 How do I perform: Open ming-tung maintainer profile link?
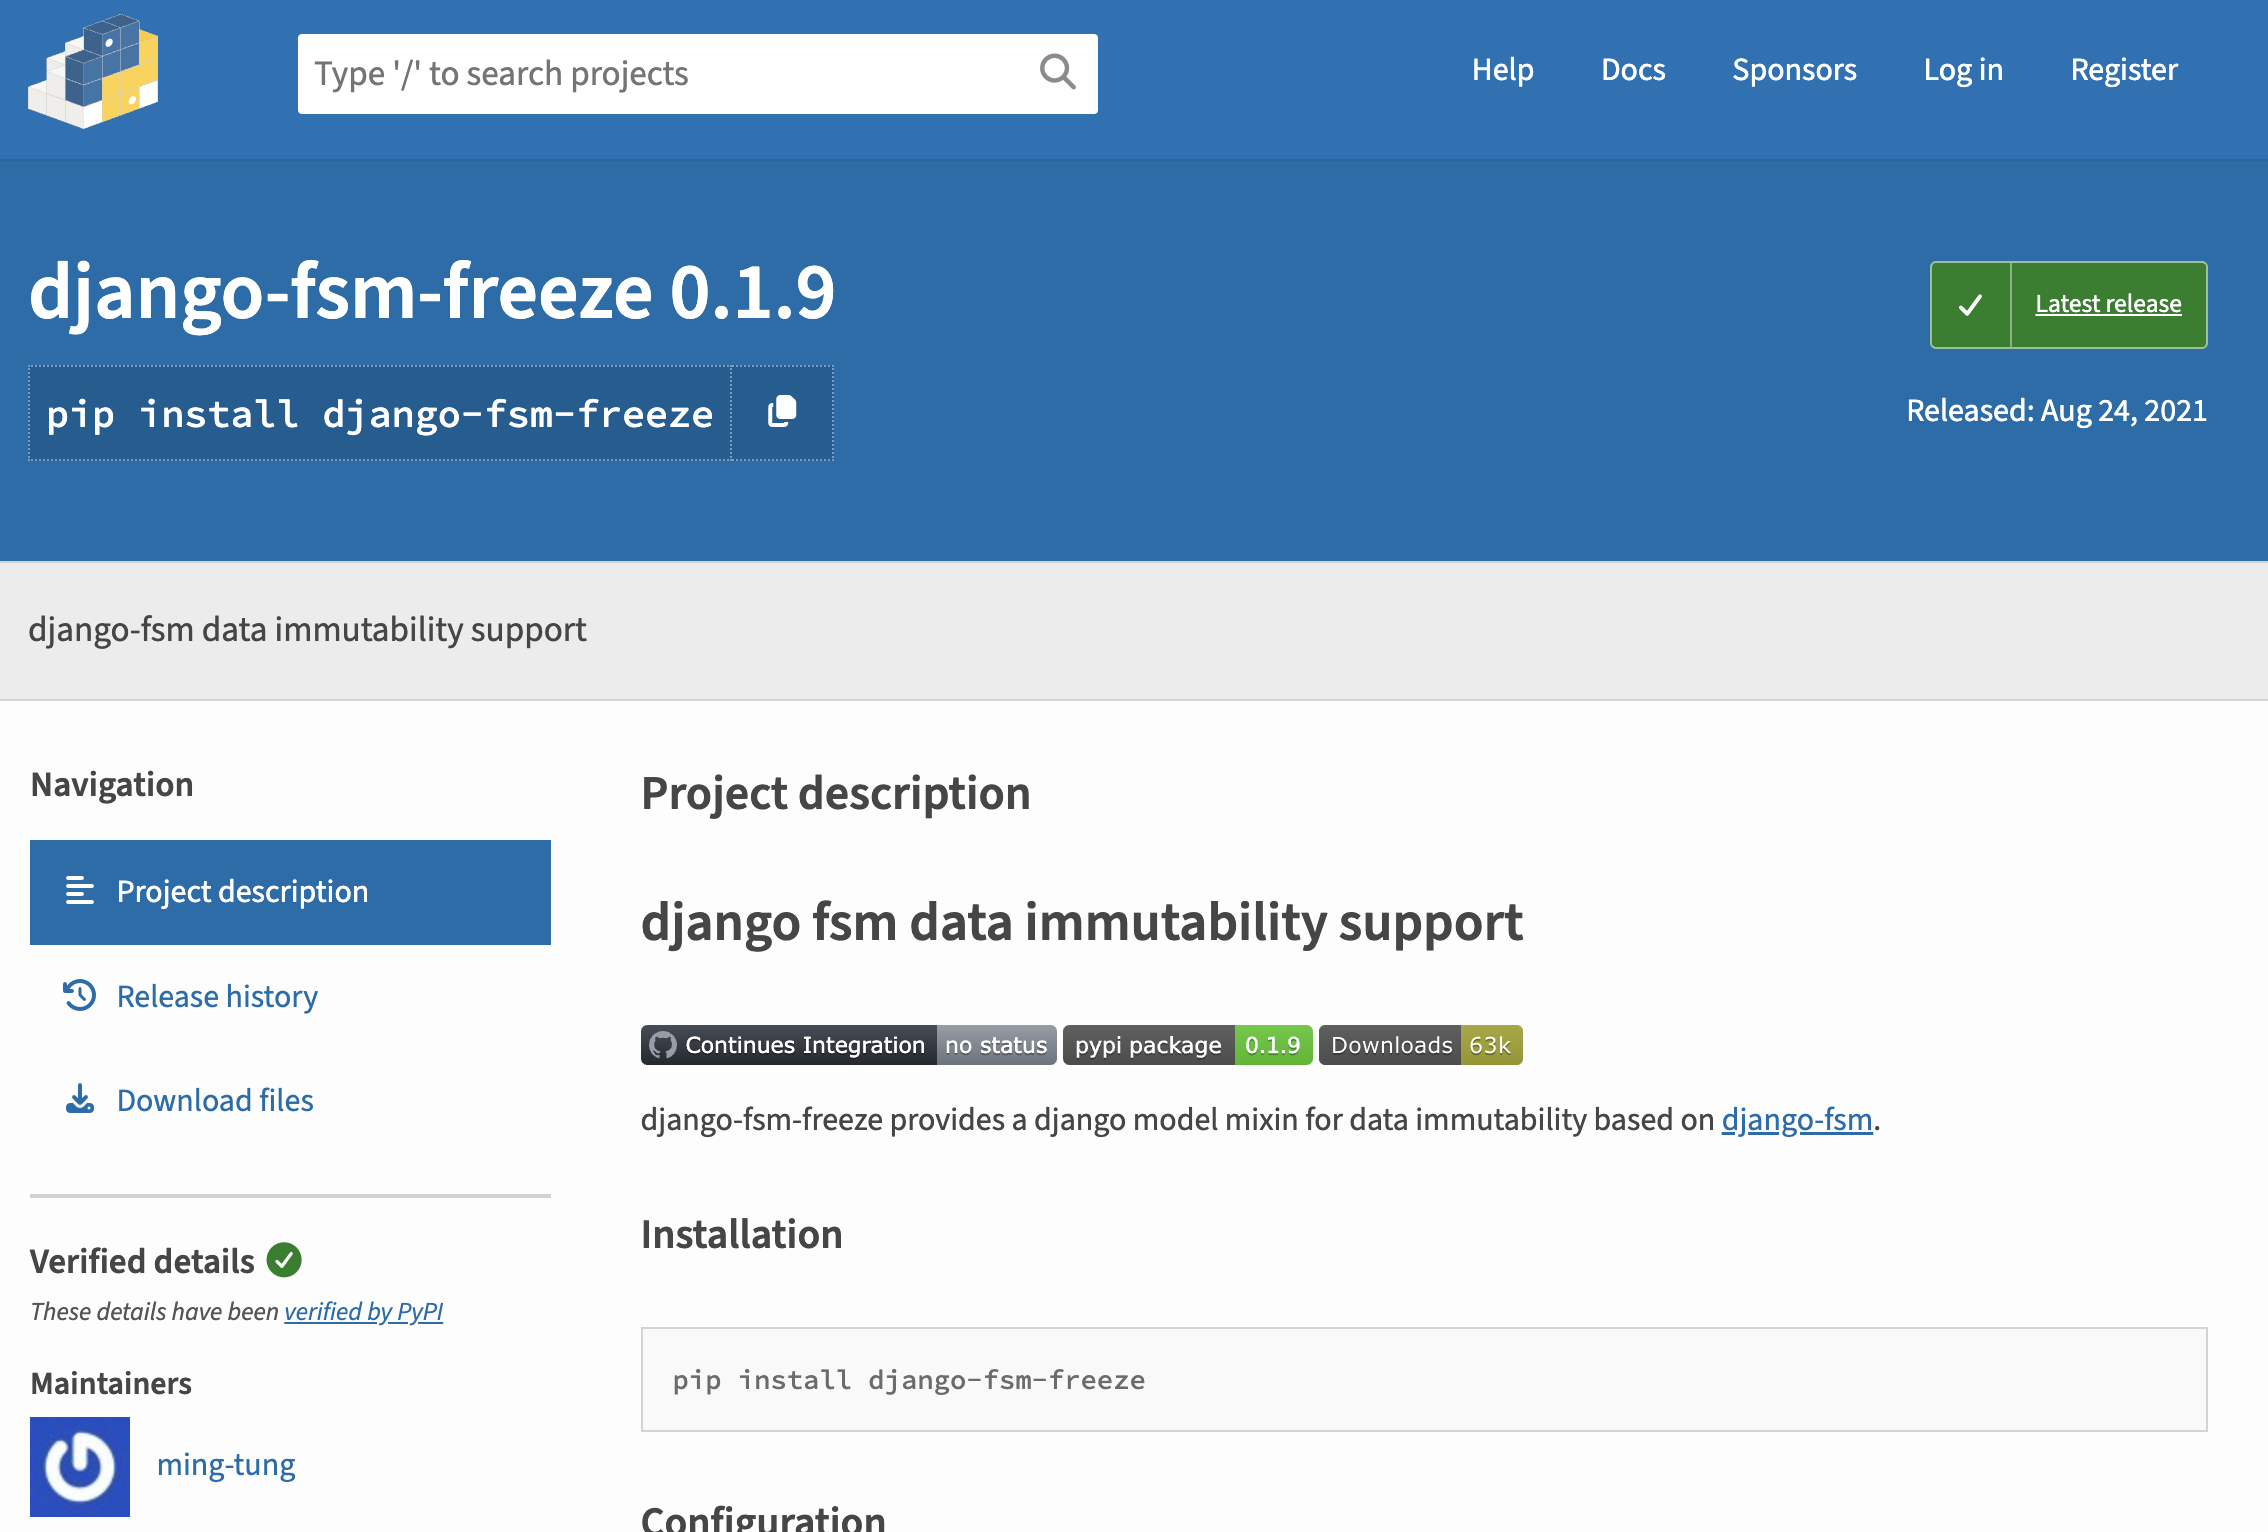click(x=226, y=1465)
